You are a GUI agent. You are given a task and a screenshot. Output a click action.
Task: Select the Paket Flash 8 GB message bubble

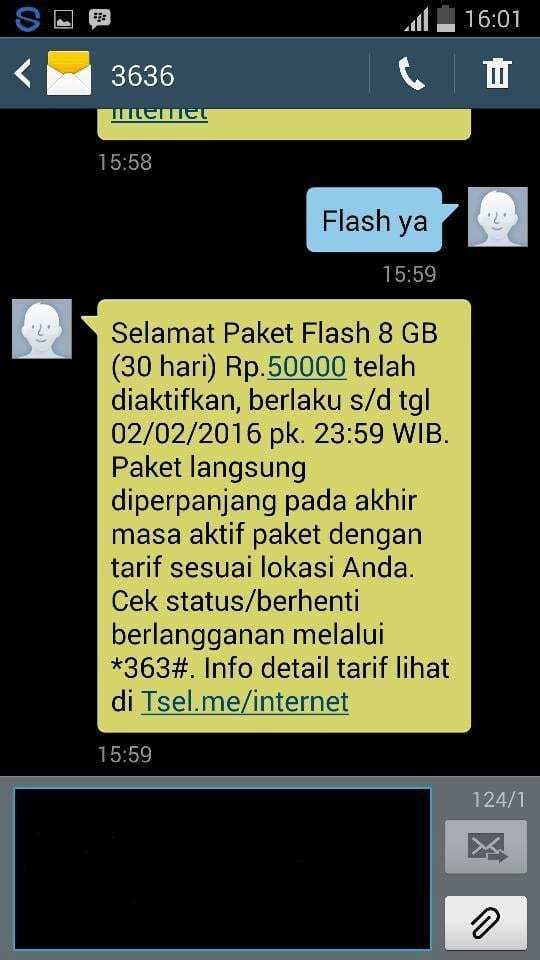[281, 516]
